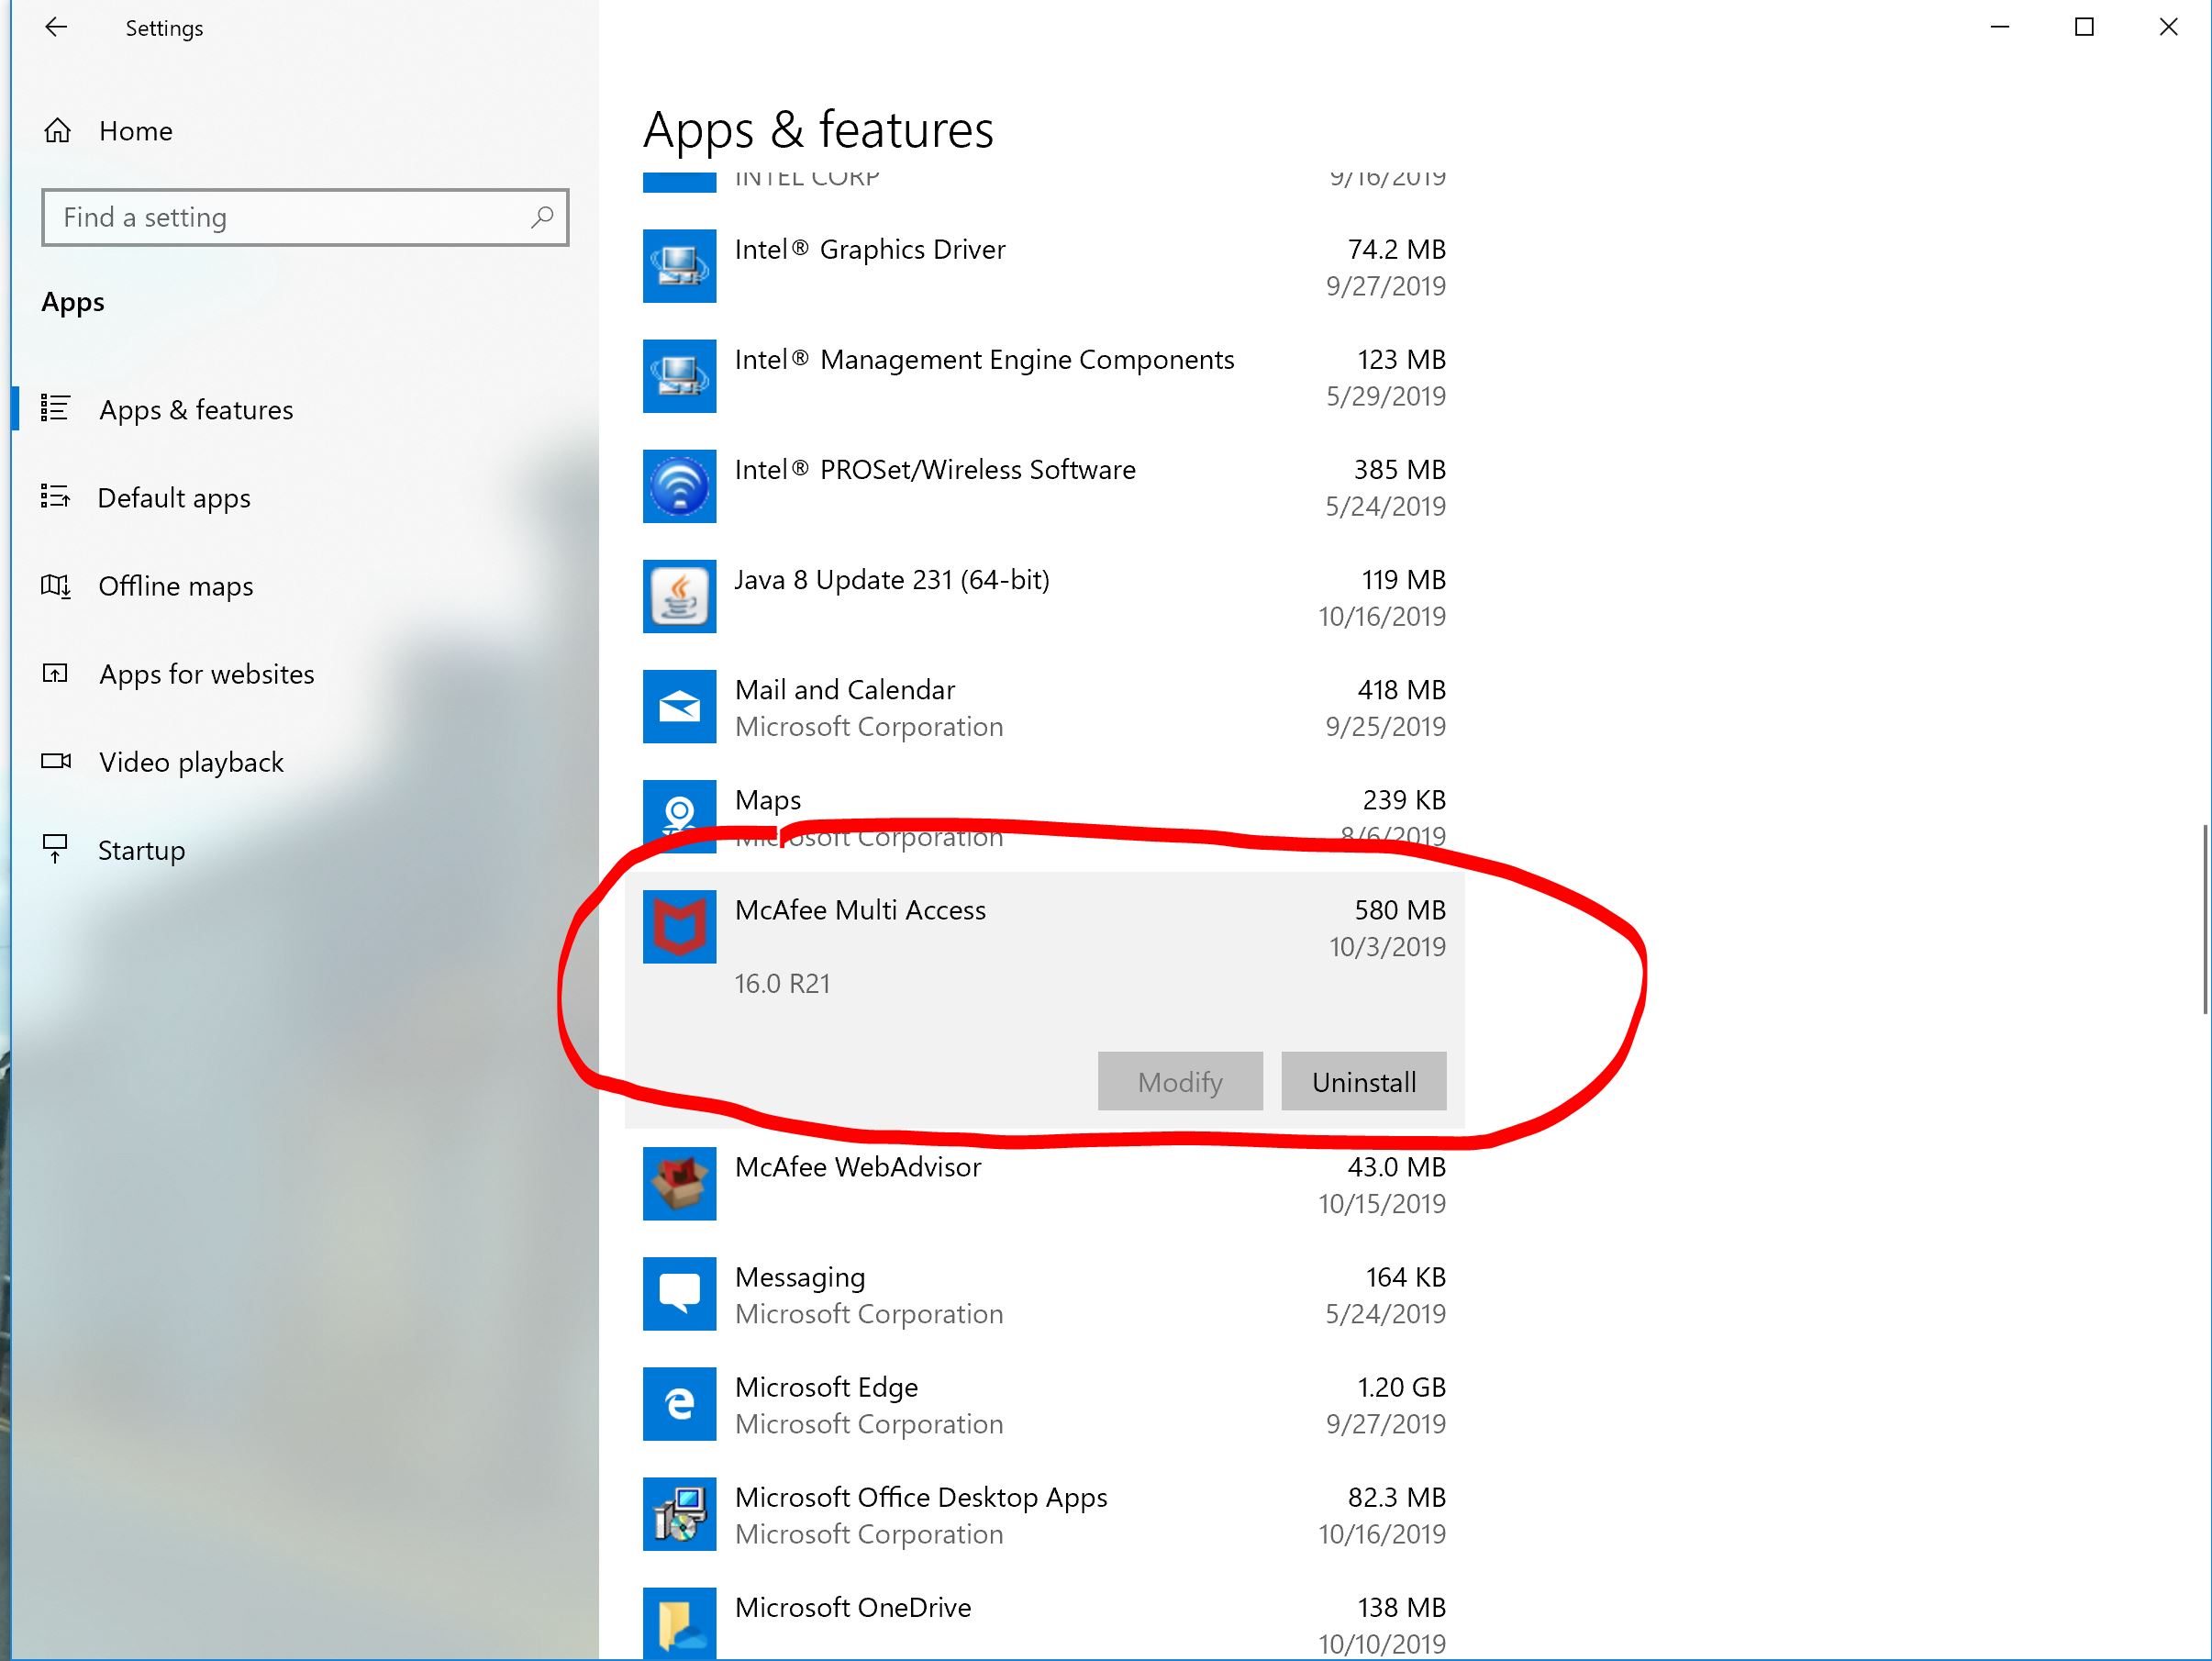The width and height of the screenshot is (2212, 1661).
Task: Click the Intel Graphics Driver icon
Action: click(679, 266)
